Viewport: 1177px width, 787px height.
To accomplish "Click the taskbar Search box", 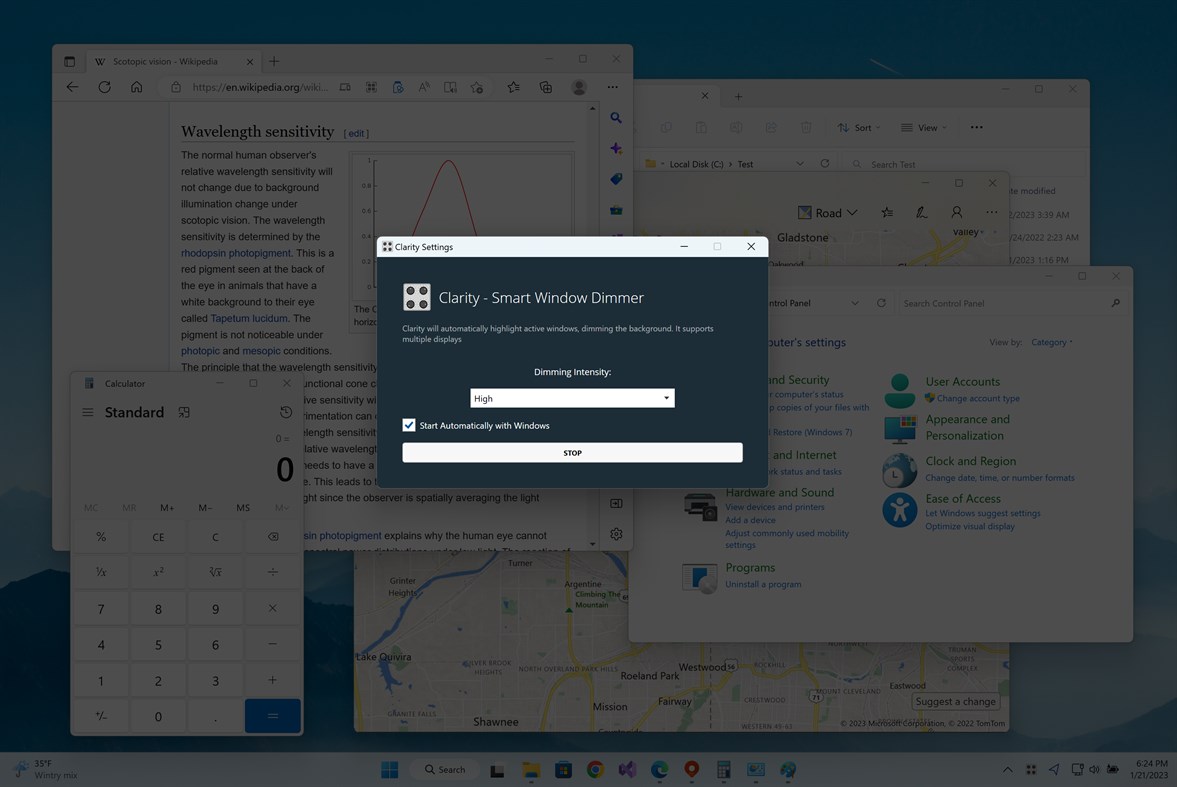I will 444,770.
